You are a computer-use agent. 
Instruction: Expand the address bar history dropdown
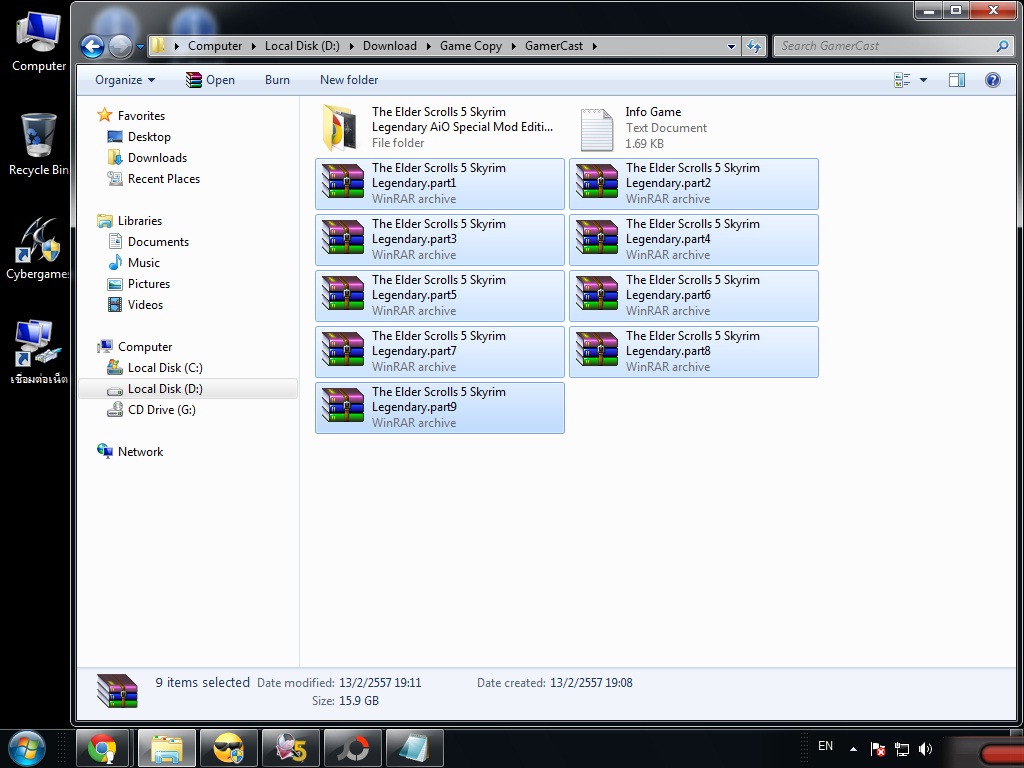coord(731,46)
